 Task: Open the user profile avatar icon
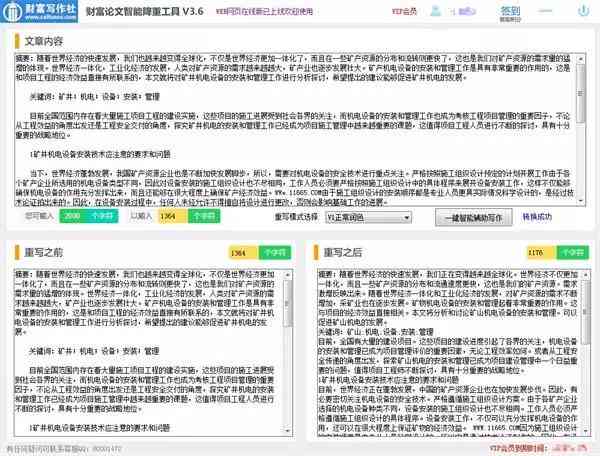tap(435, 11)
